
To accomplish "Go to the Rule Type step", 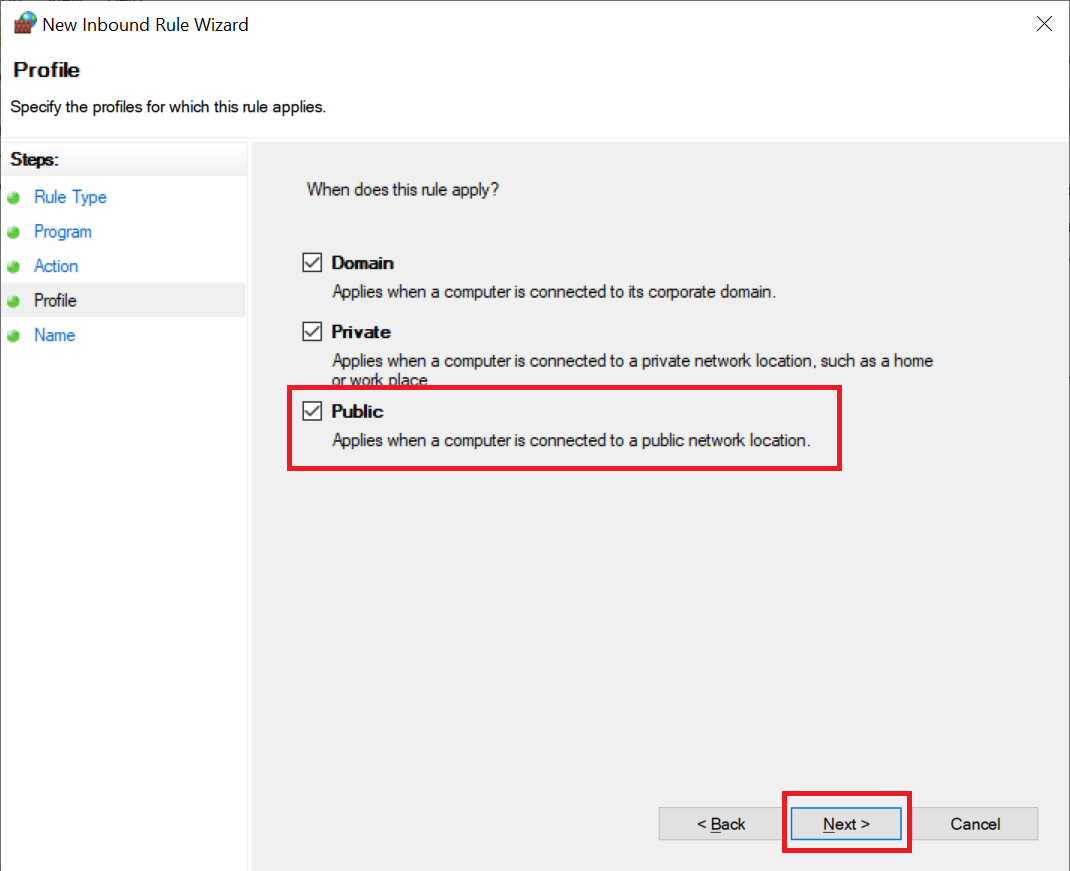I will pos(70,197).
